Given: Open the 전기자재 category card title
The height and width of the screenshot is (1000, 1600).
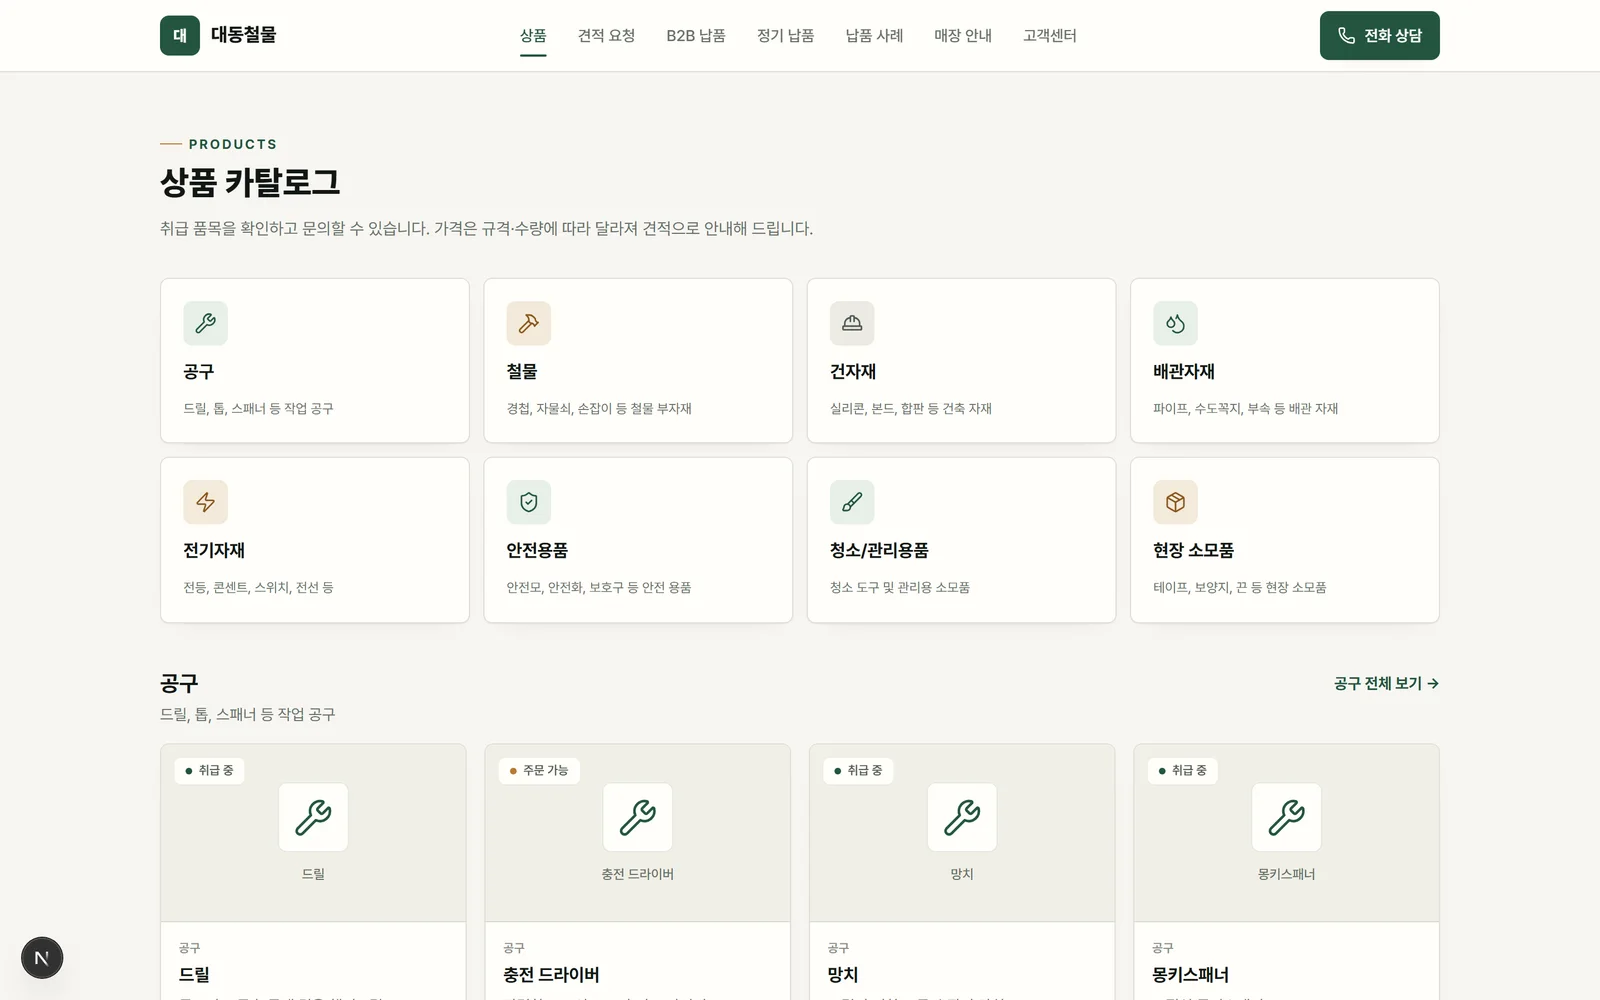Looking at the screenshot, I should click(214, 550).
